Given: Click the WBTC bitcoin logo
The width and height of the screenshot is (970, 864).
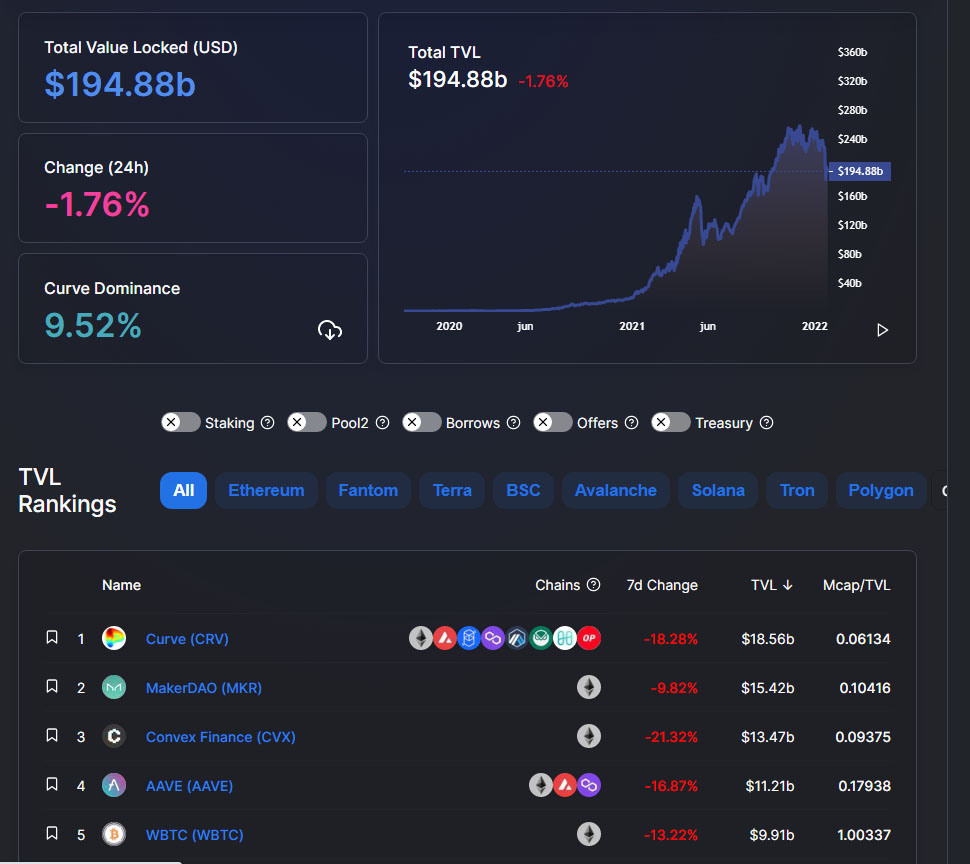Looking at the screenshot, I should pos(114,834).
